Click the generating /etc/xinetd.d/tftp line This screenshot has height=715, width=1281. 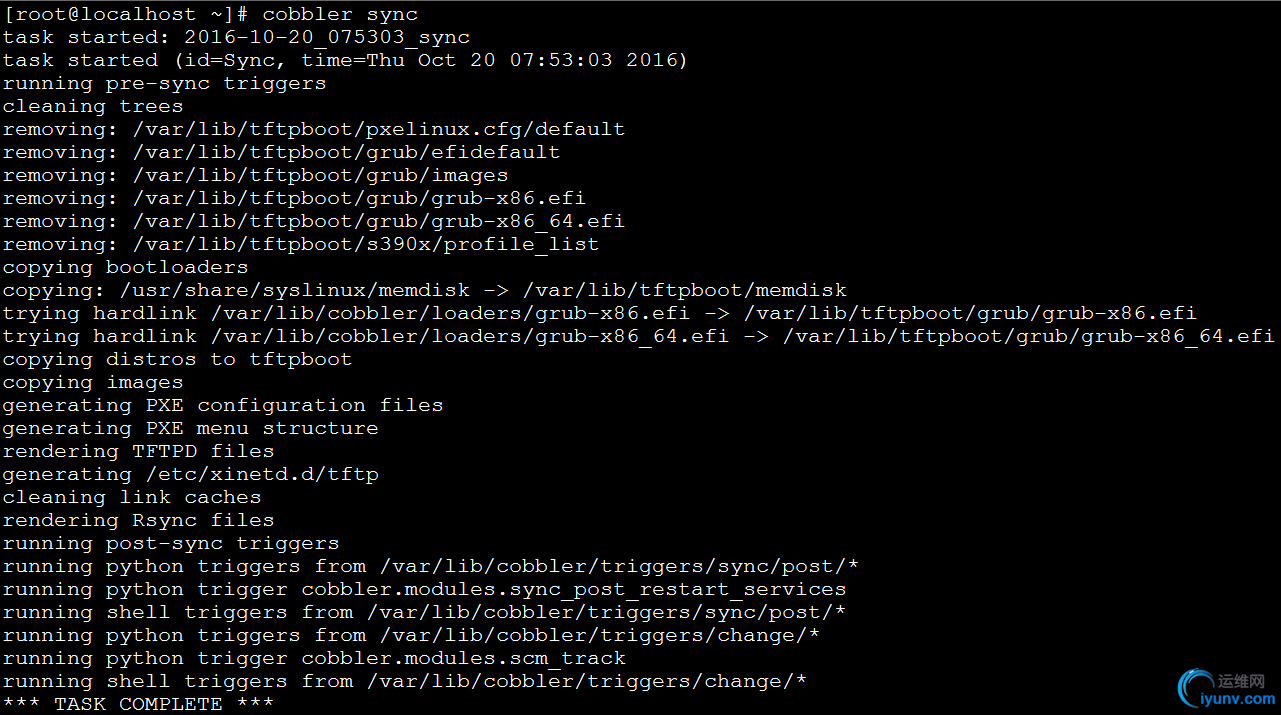(x=191, y=474)
